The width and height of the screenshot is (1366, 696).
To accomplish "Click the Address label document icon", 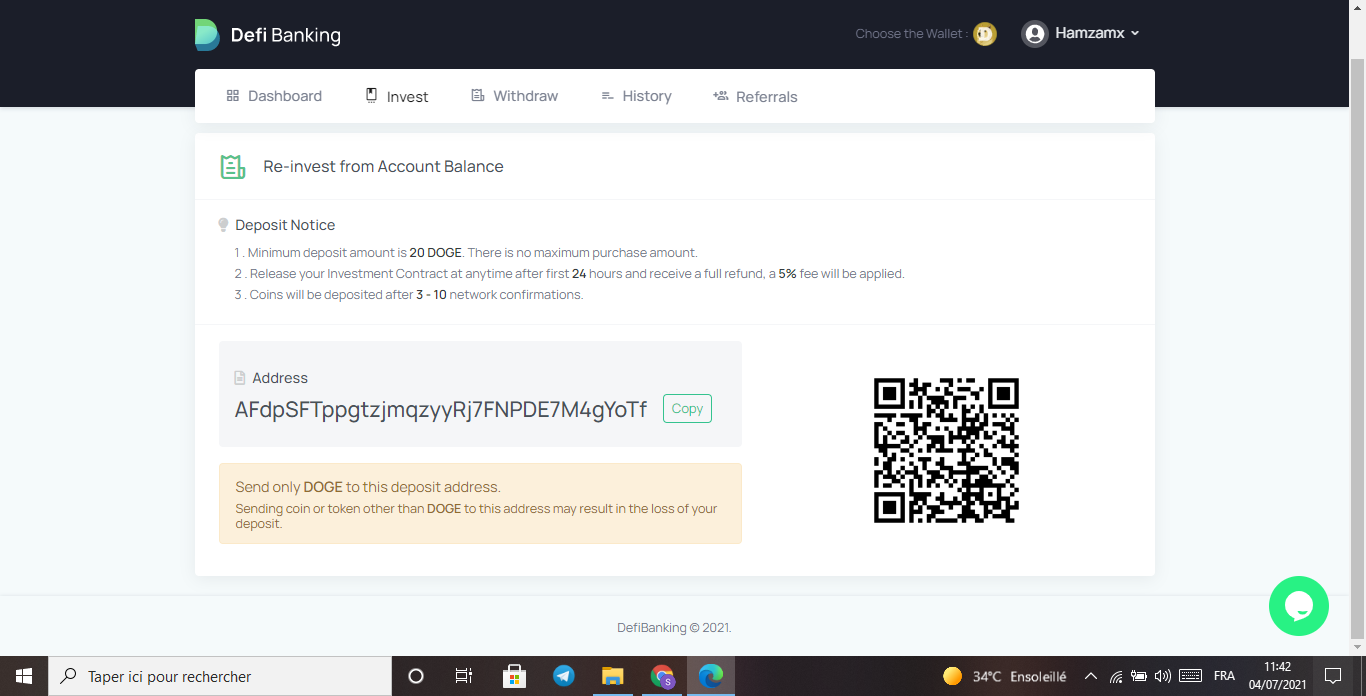I will click(x=240, y=378).
